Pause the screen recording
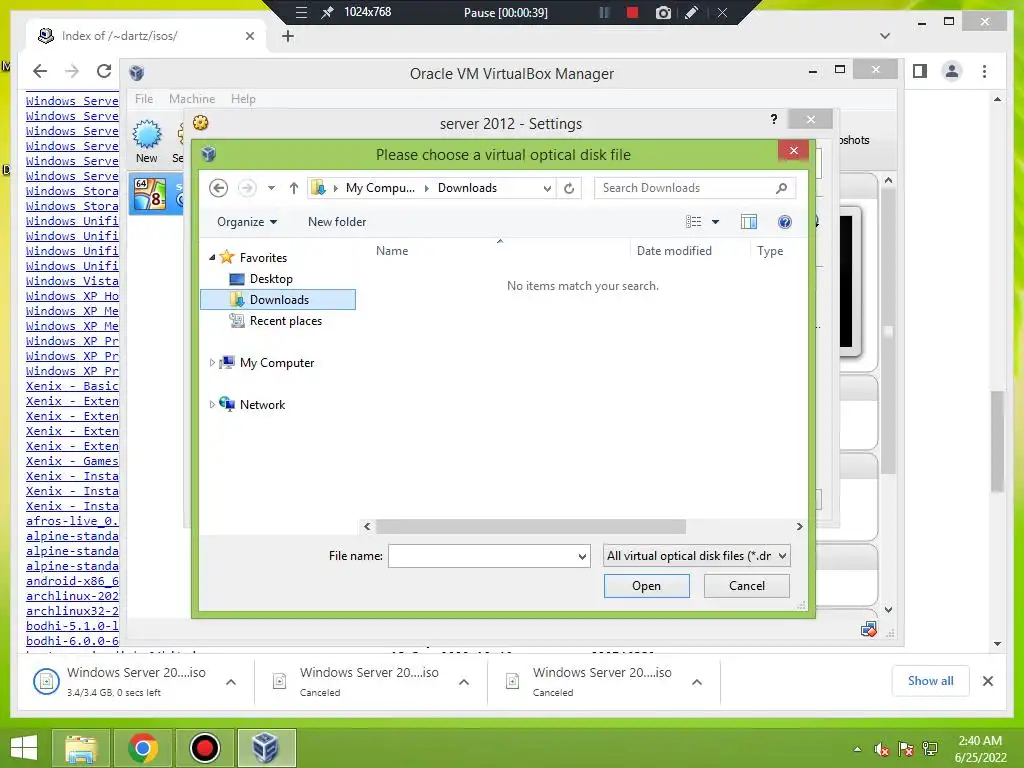Screen dimensions: 1024x768 click(604, 12)
